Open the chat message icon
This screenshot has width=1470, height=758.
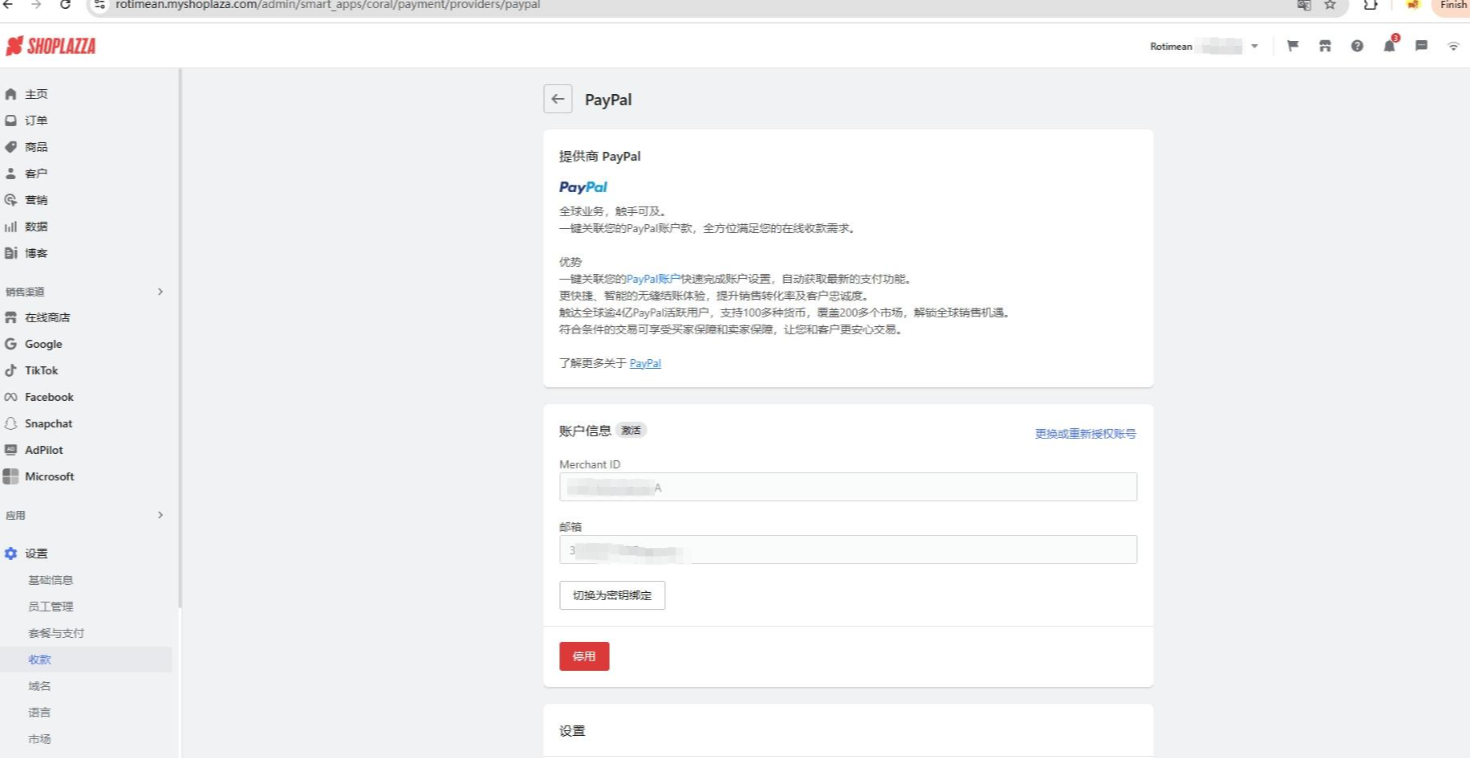pyautogui.click(x=1421, y=46)
